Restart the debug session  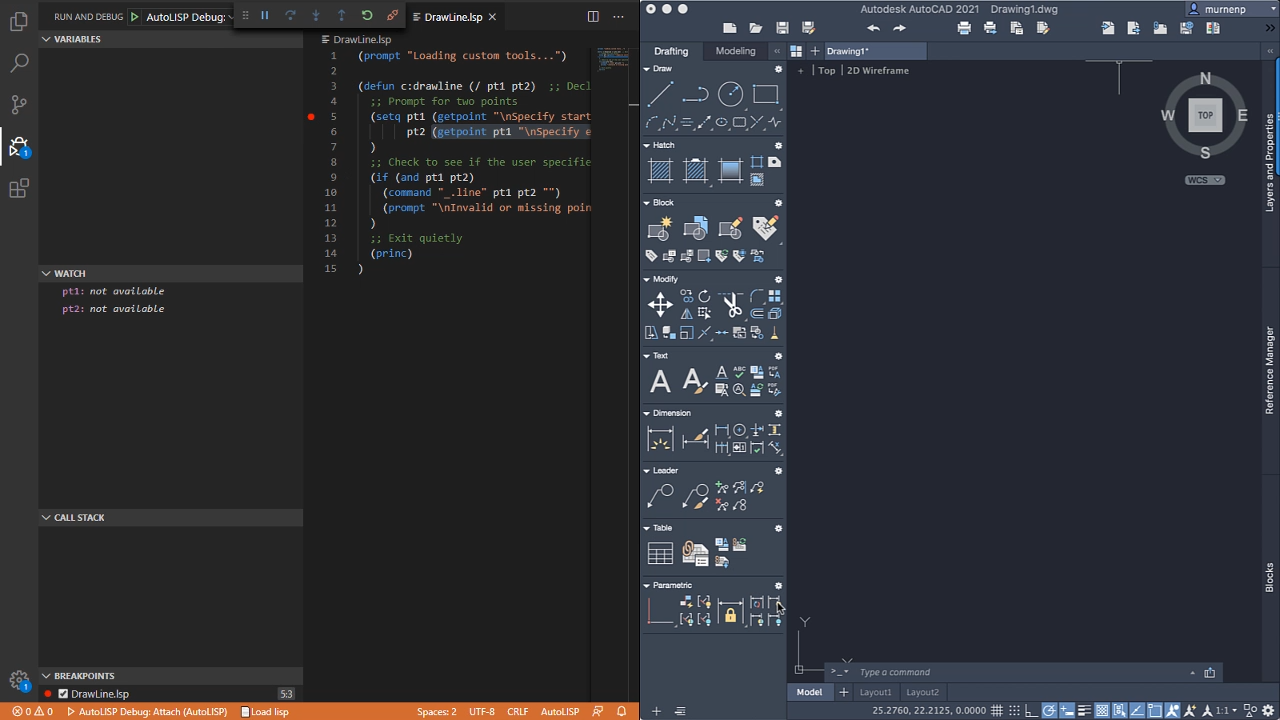367,16
